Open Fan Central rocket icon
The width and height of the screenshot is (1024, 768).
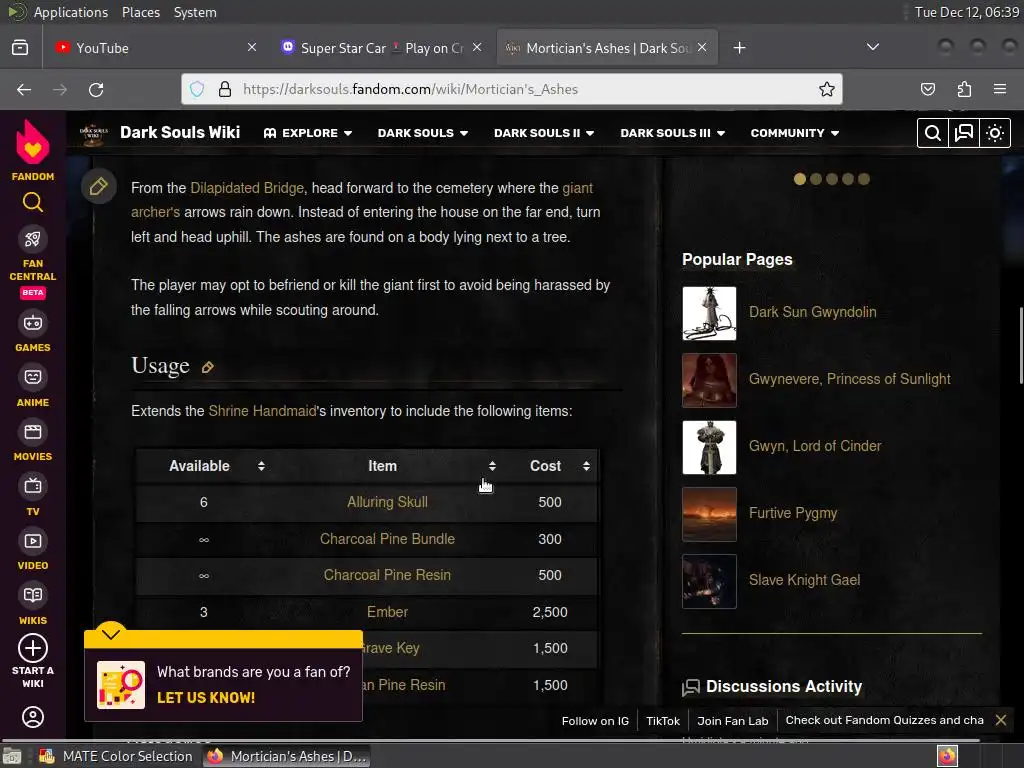(33, 239)
